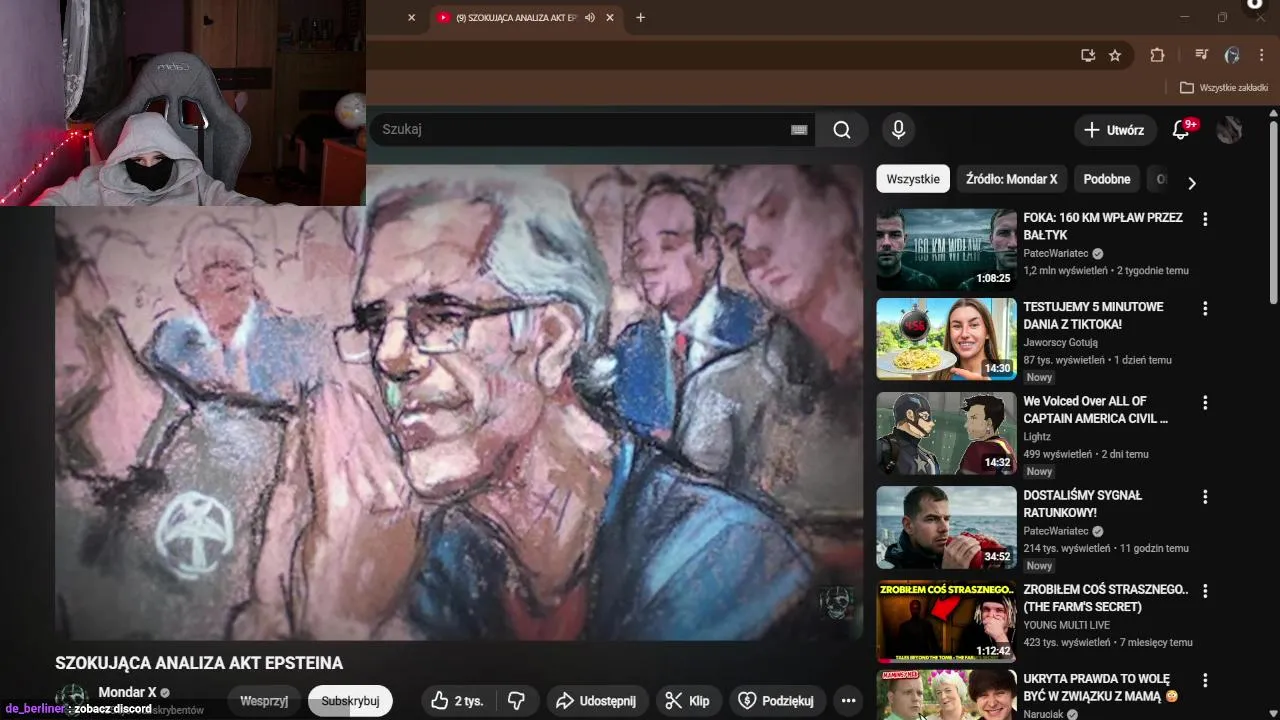Open the DOSTALIŚMY SYGNAŁ RATUNKOWY thumbnail

946,527
